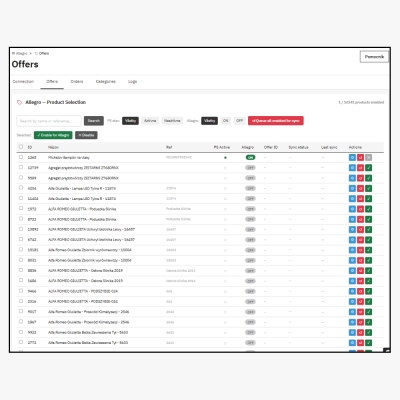Click the Allegro breadcrumb link

pos(22,53)
